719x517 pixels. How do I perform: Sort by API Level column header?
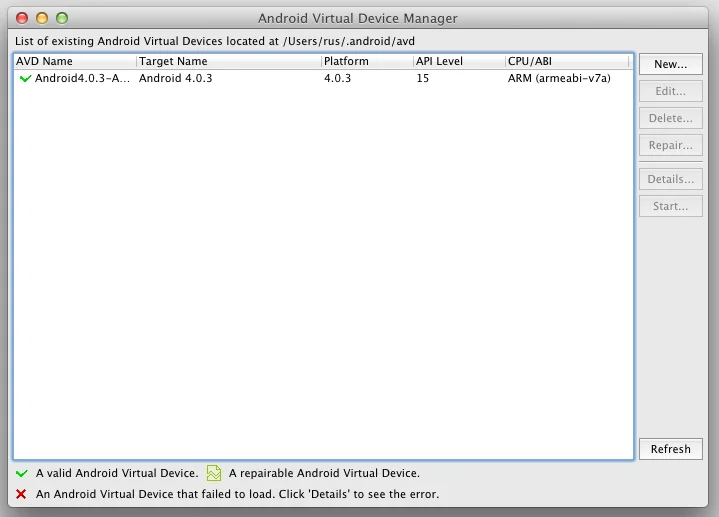point(458,61)
